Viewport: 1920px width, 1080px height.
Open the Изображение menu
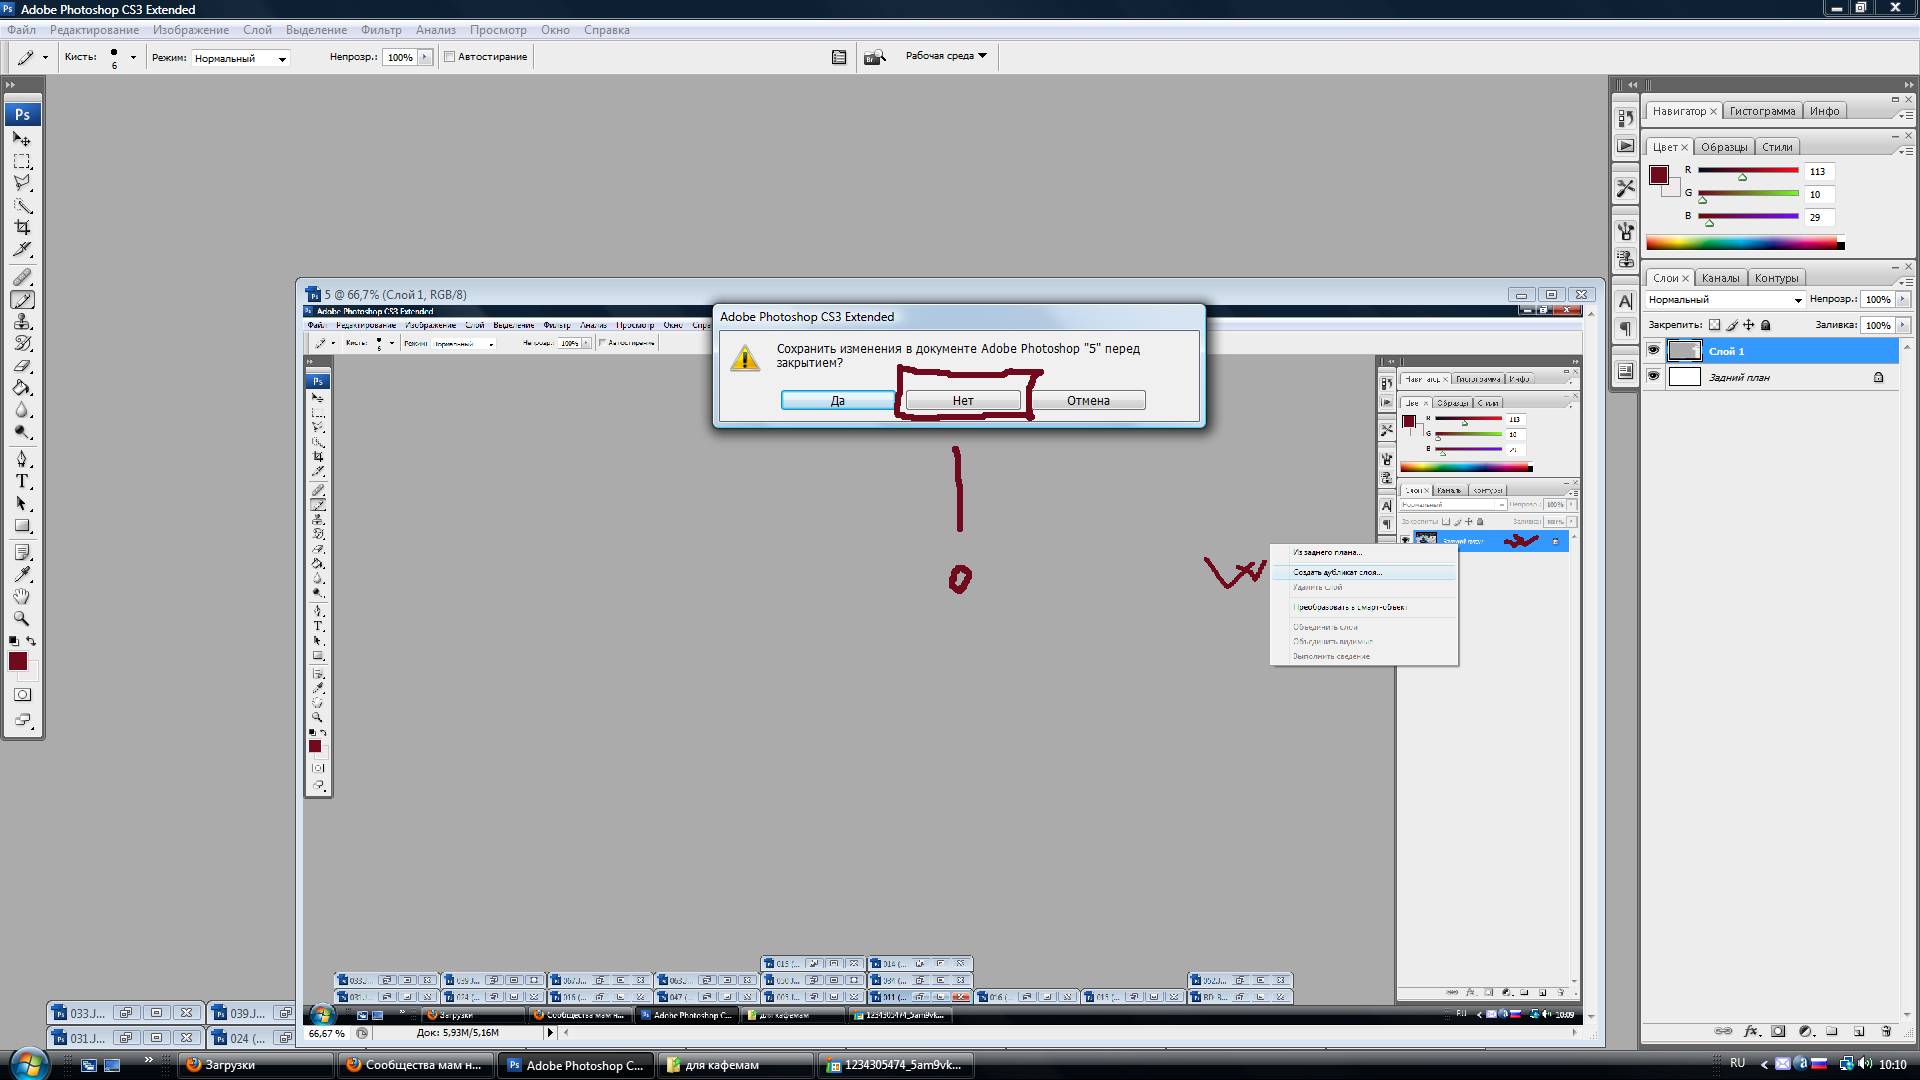pyautogui.click(x=191, y=30)
